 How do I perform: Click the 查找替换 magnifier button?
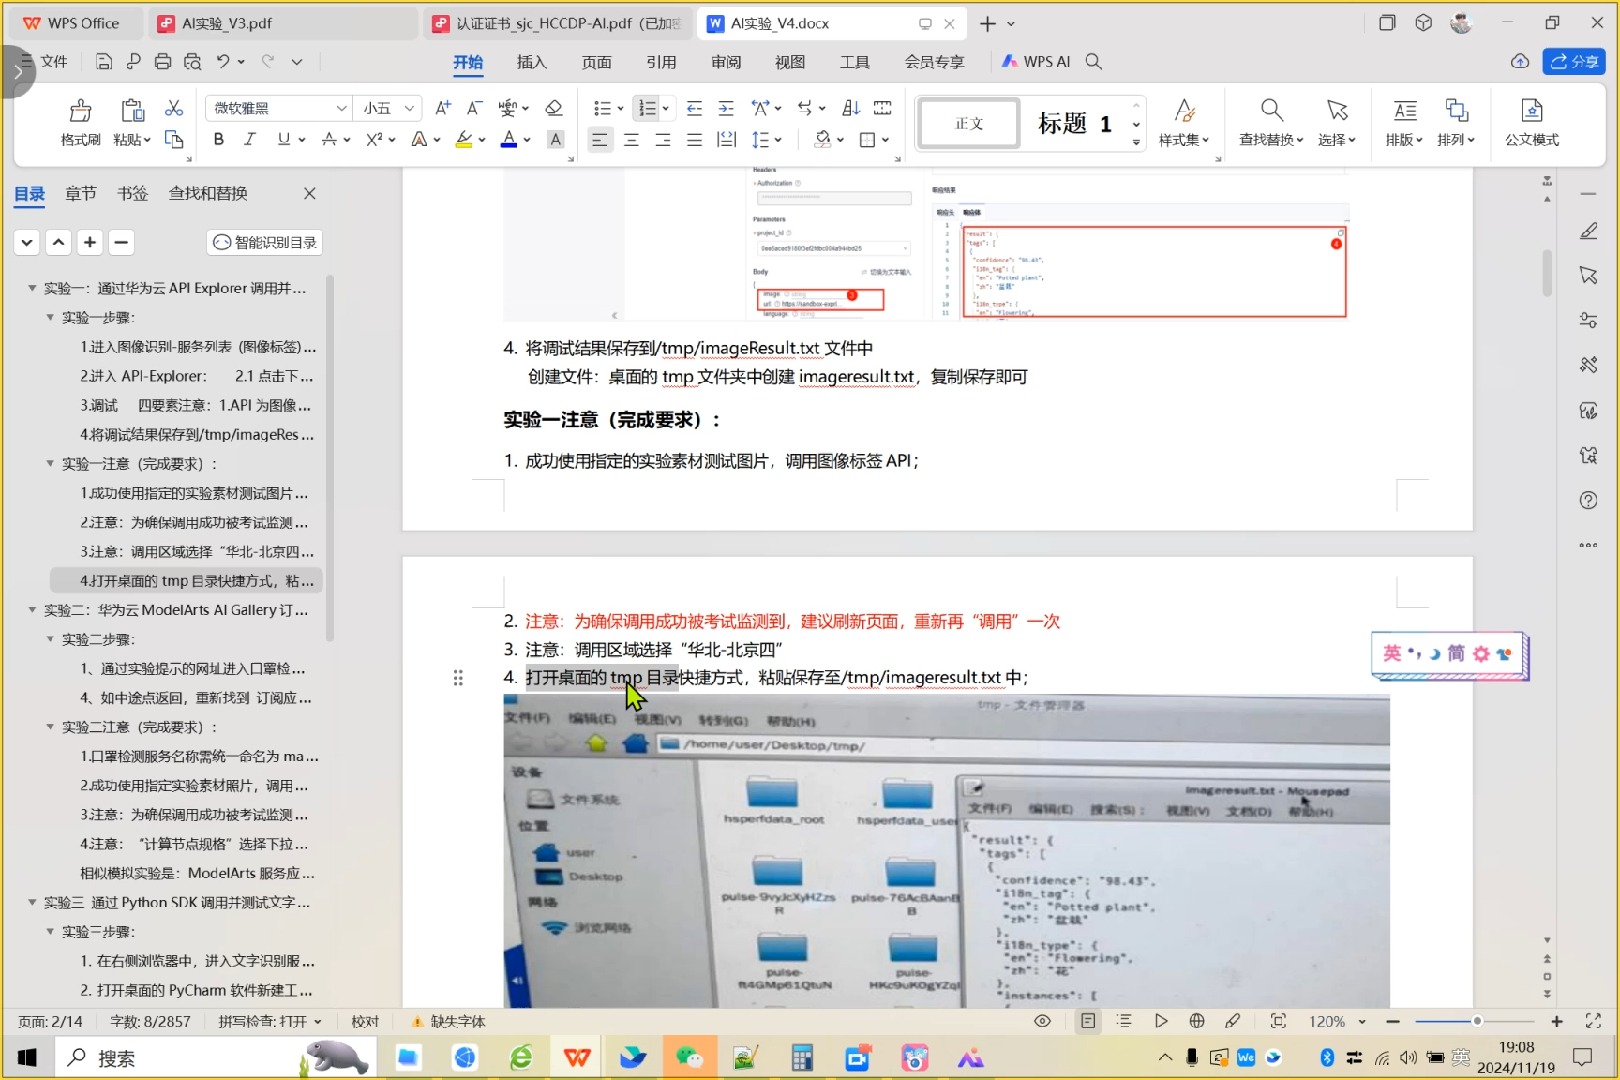point(1271,122)
